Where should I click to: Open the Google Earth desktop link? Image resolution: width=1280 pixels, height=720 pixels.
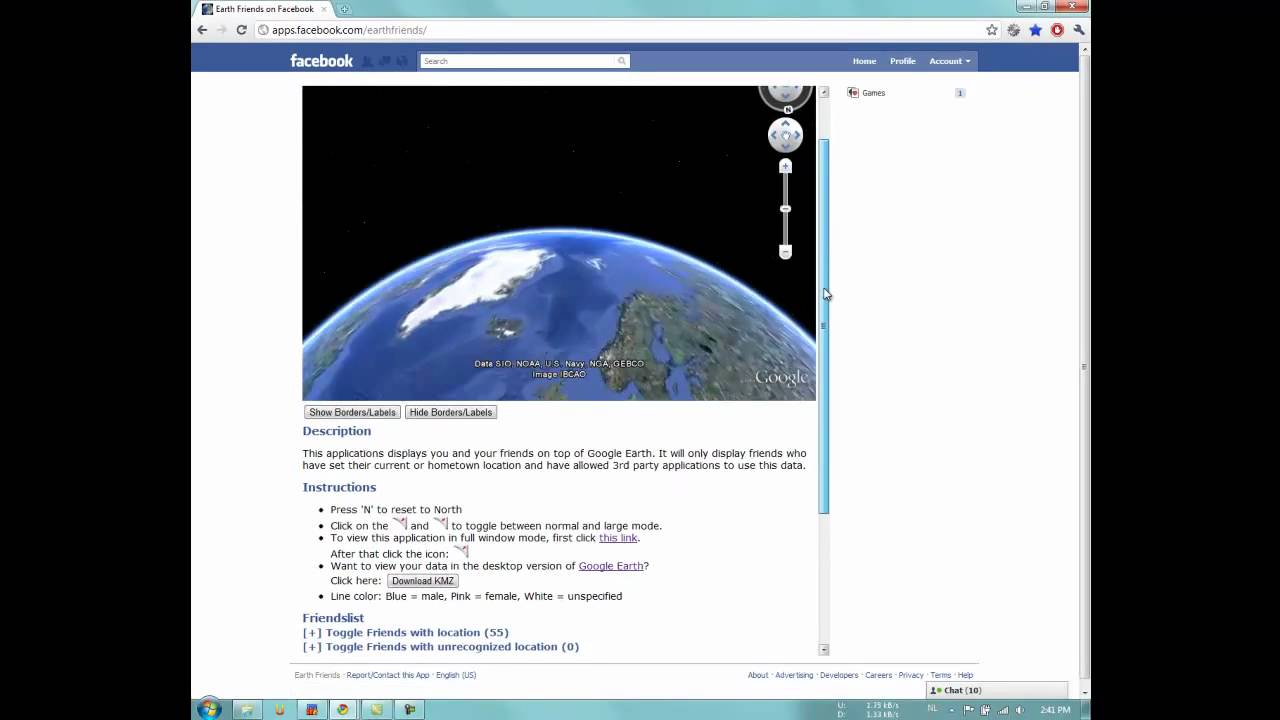click(x=611, y=566)
